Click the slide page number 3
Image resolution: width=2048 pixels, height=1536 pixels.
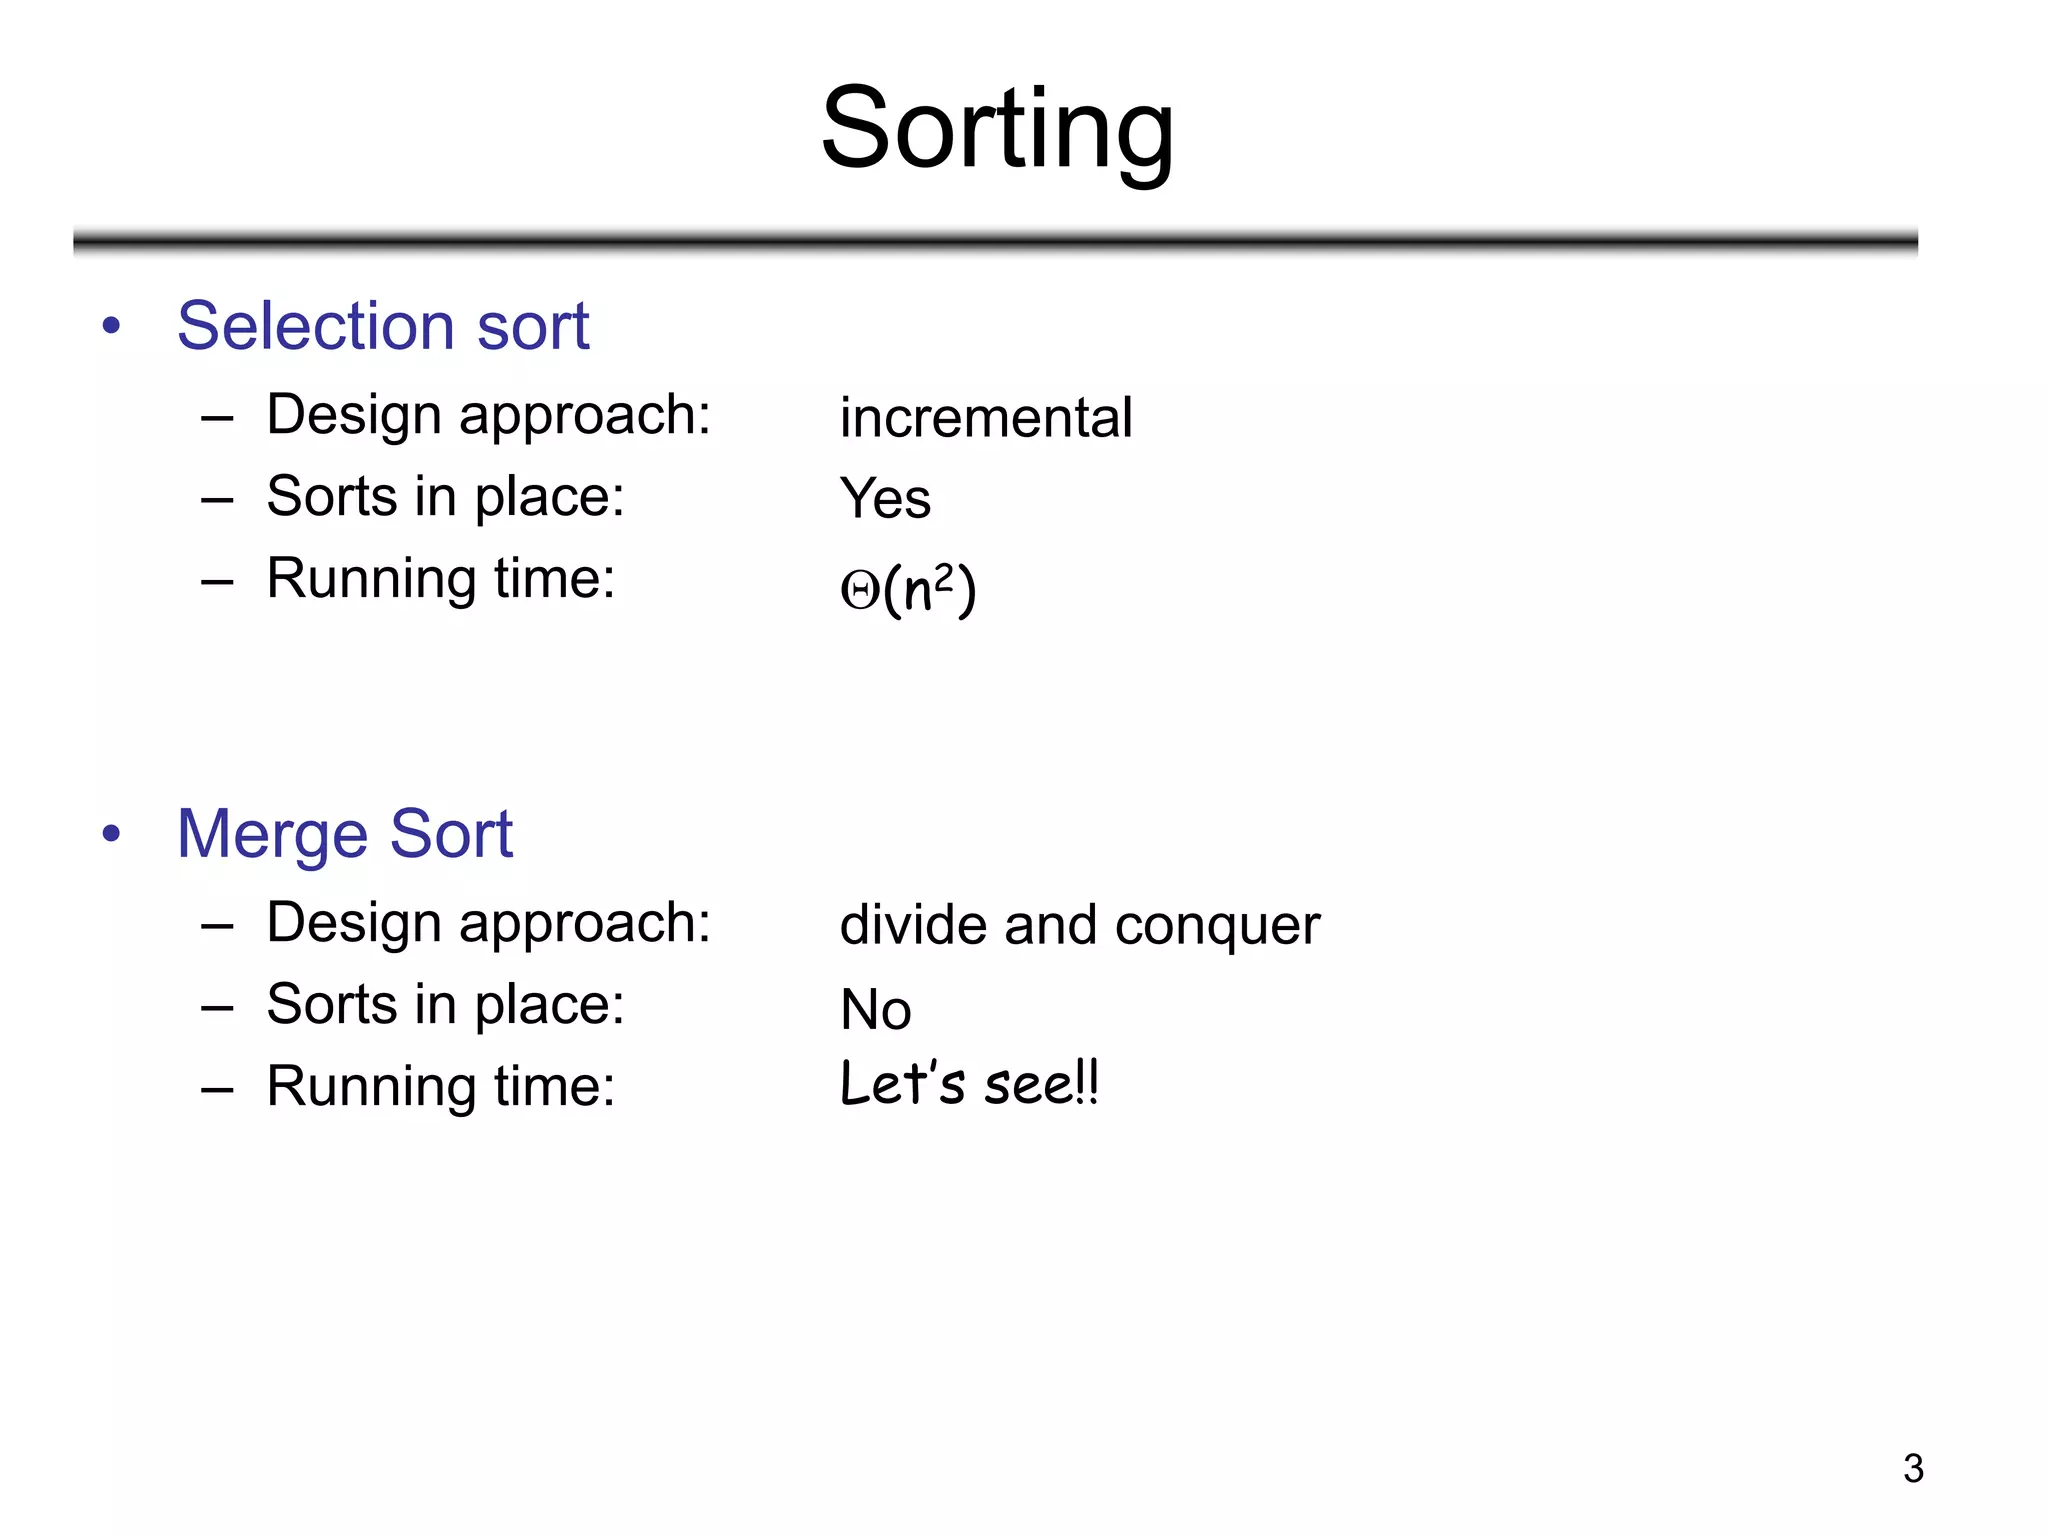click(x=1912, y=1469)
